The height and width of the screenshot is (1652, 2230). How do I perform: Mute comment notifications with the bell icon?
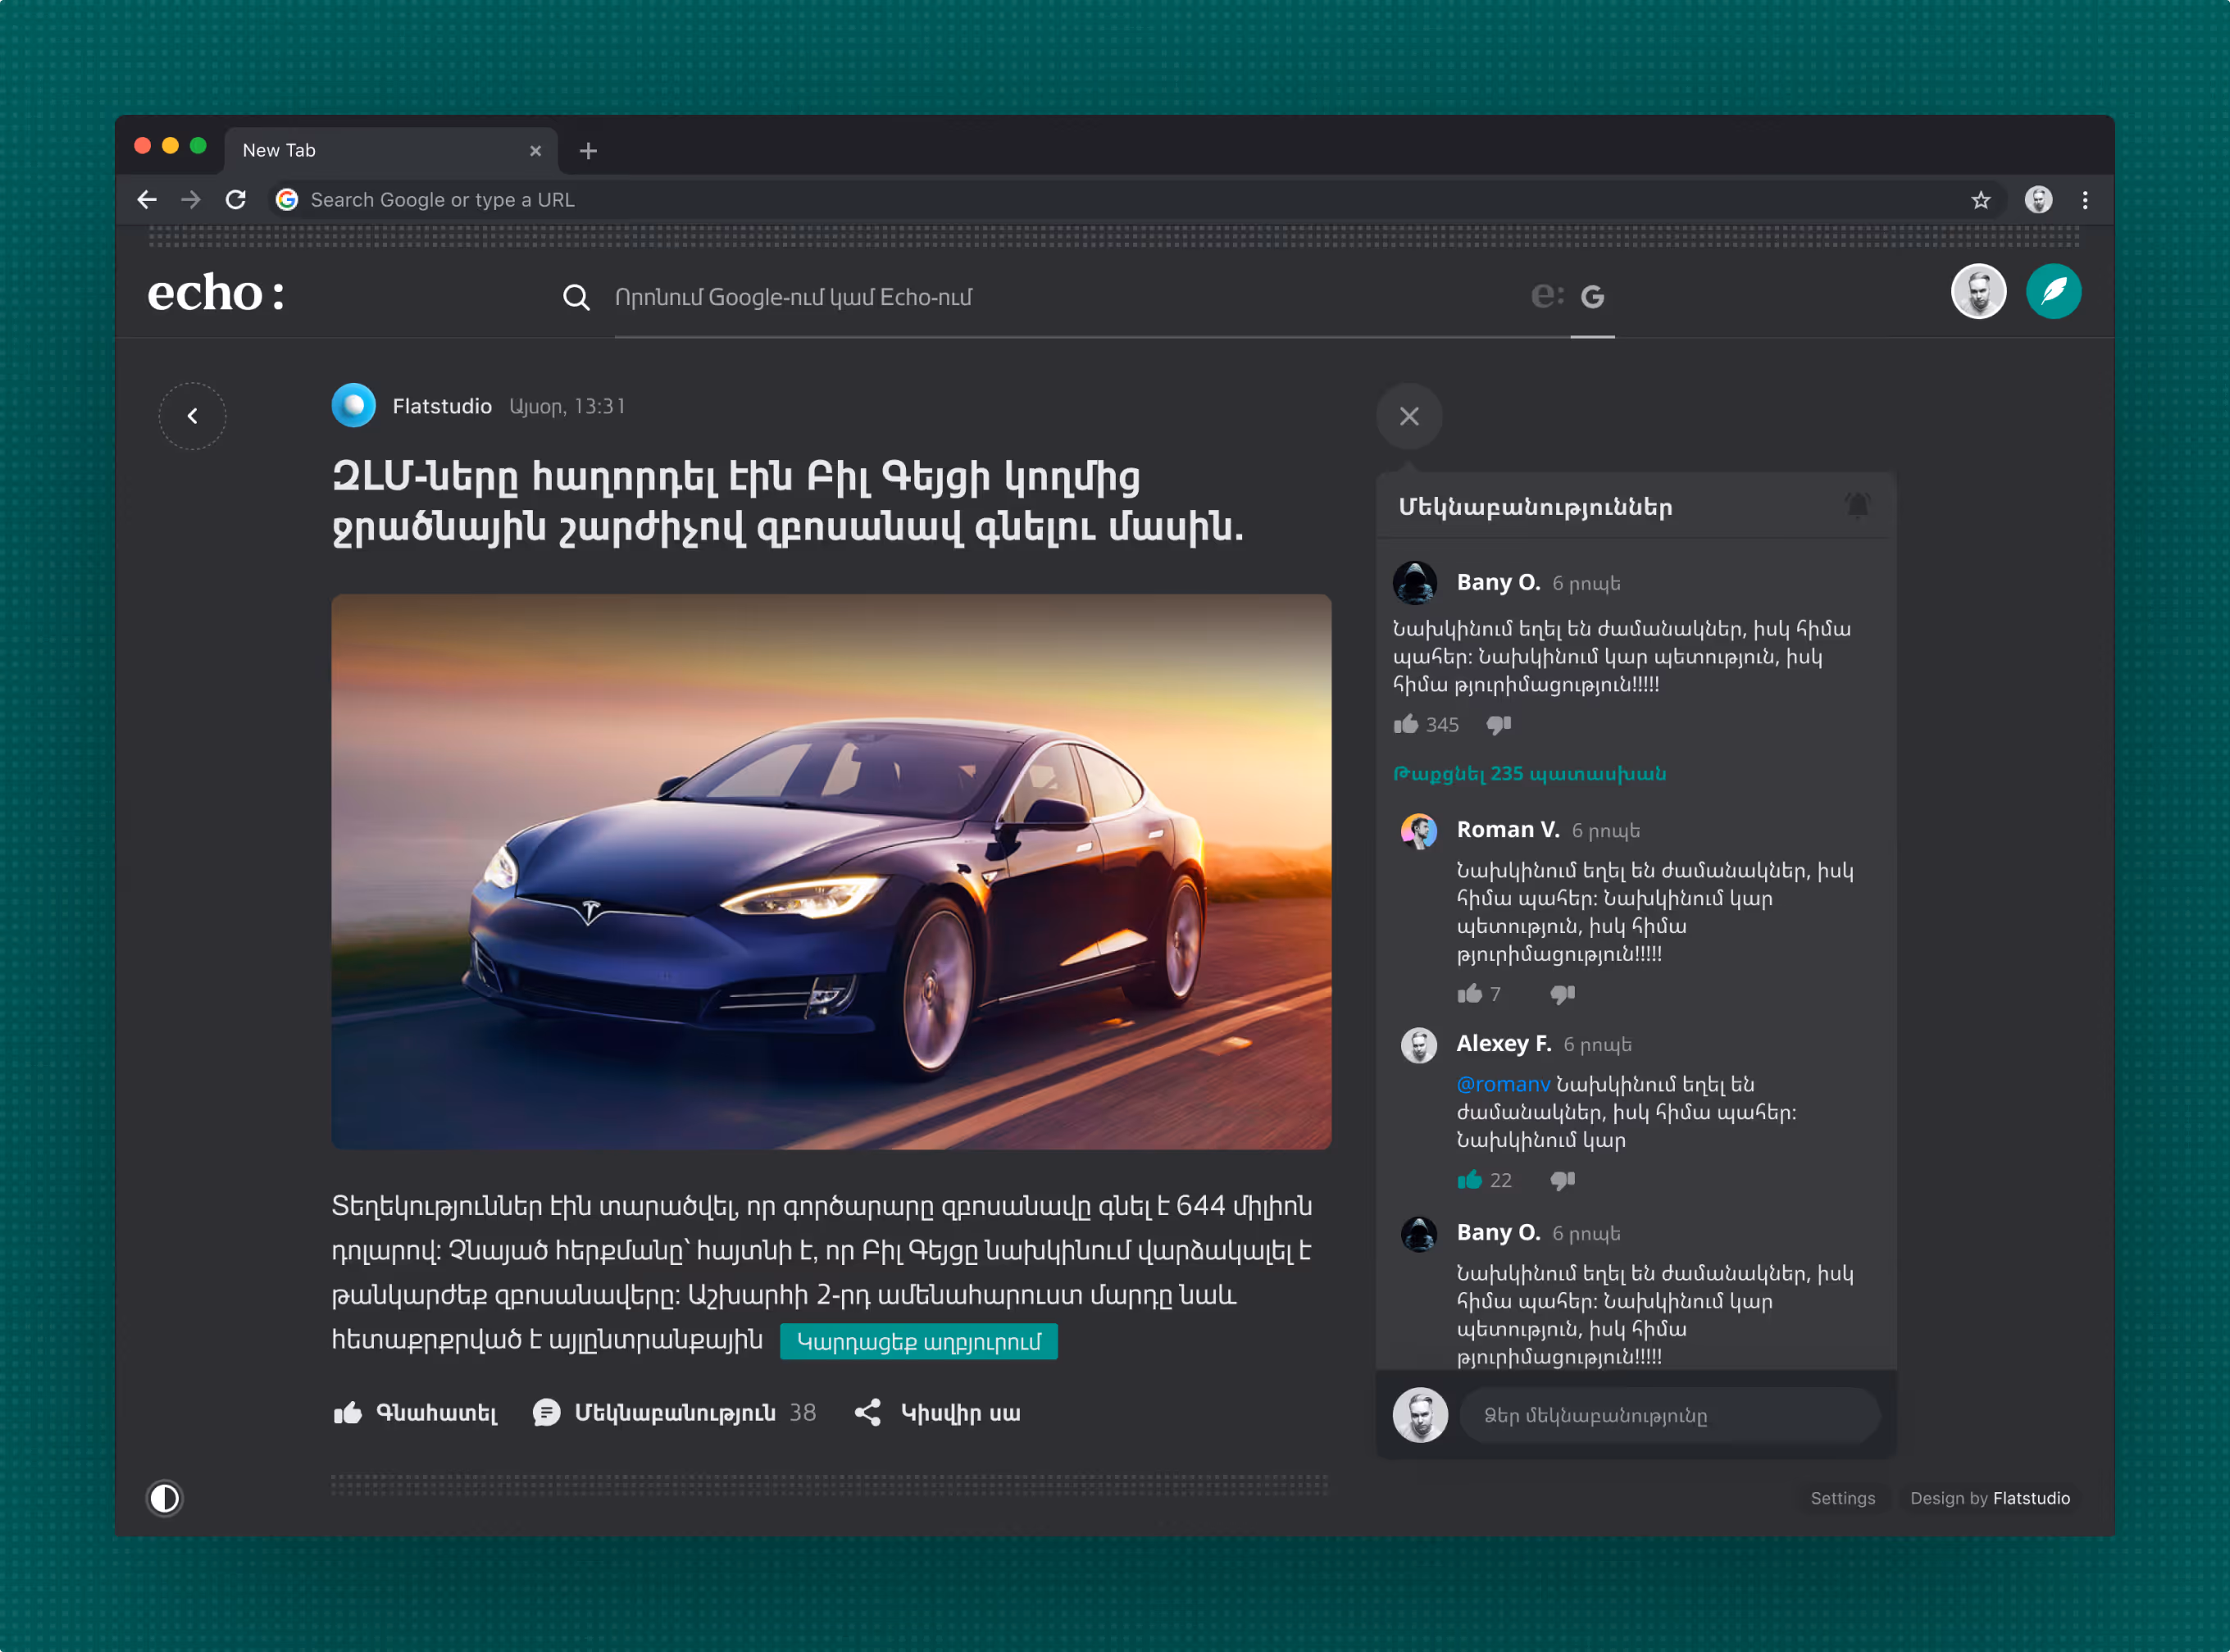tap(1857, 506)
